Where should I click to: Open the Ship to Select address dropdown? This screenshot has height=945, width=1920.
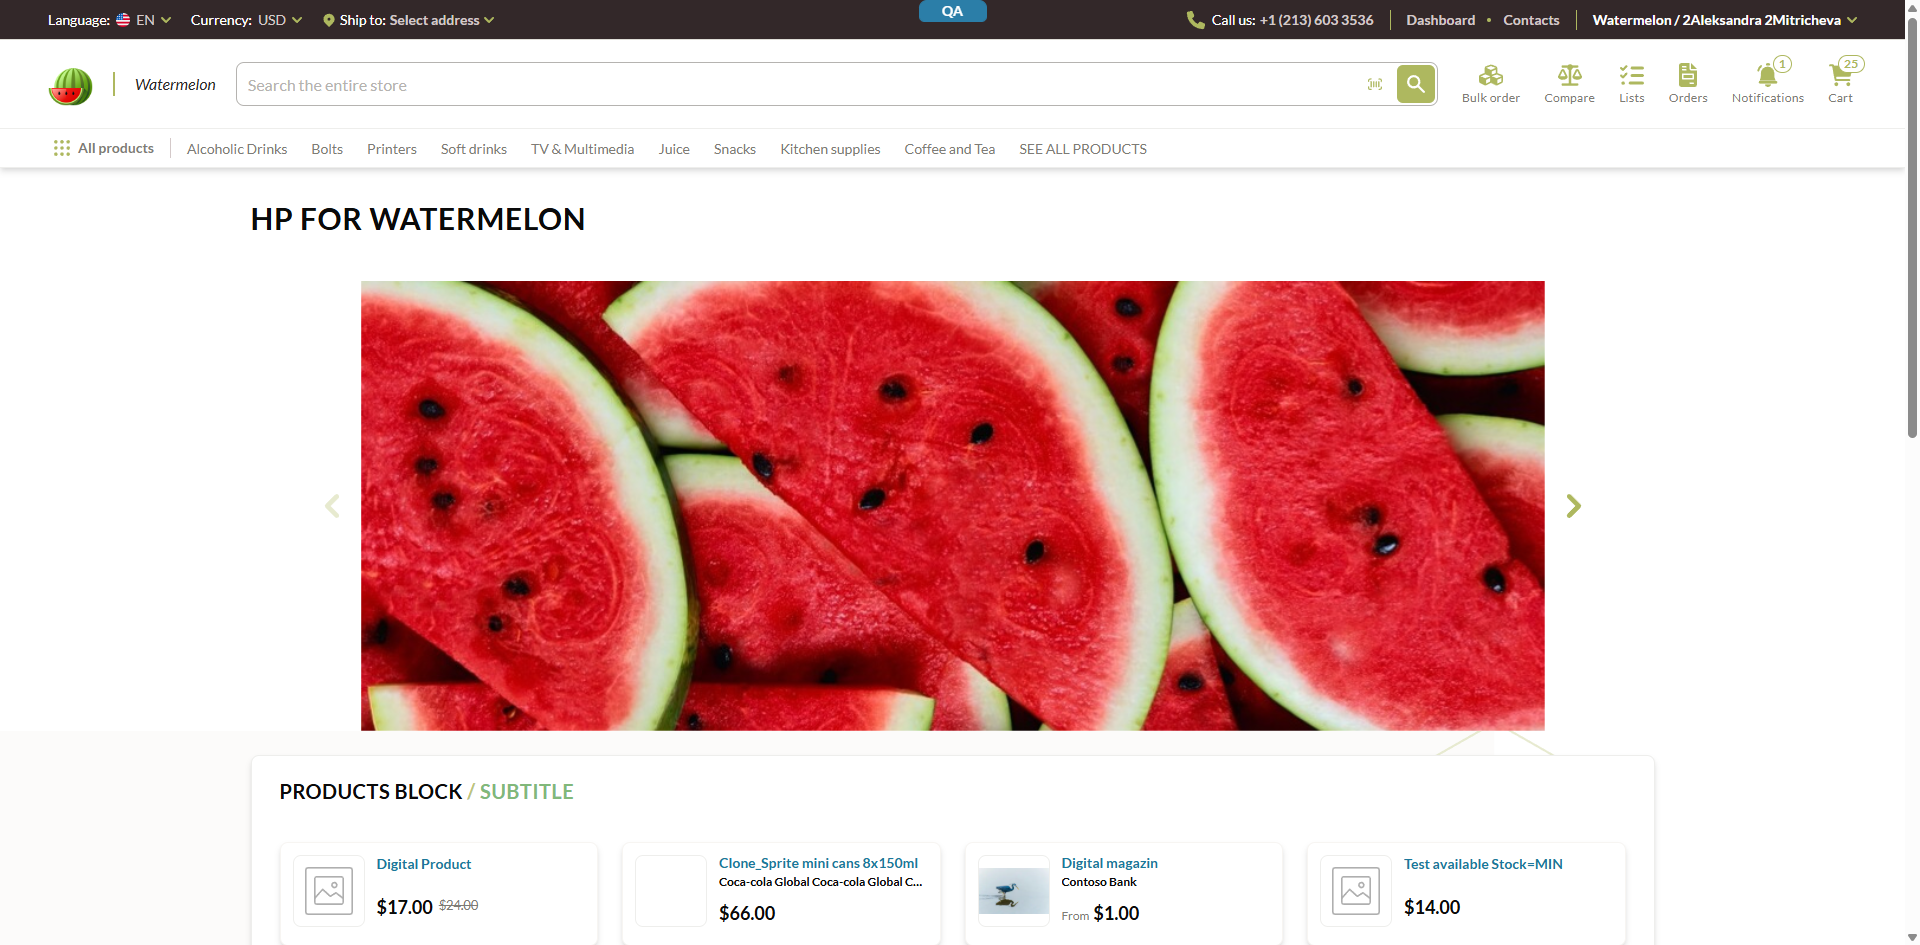(408, 20)
